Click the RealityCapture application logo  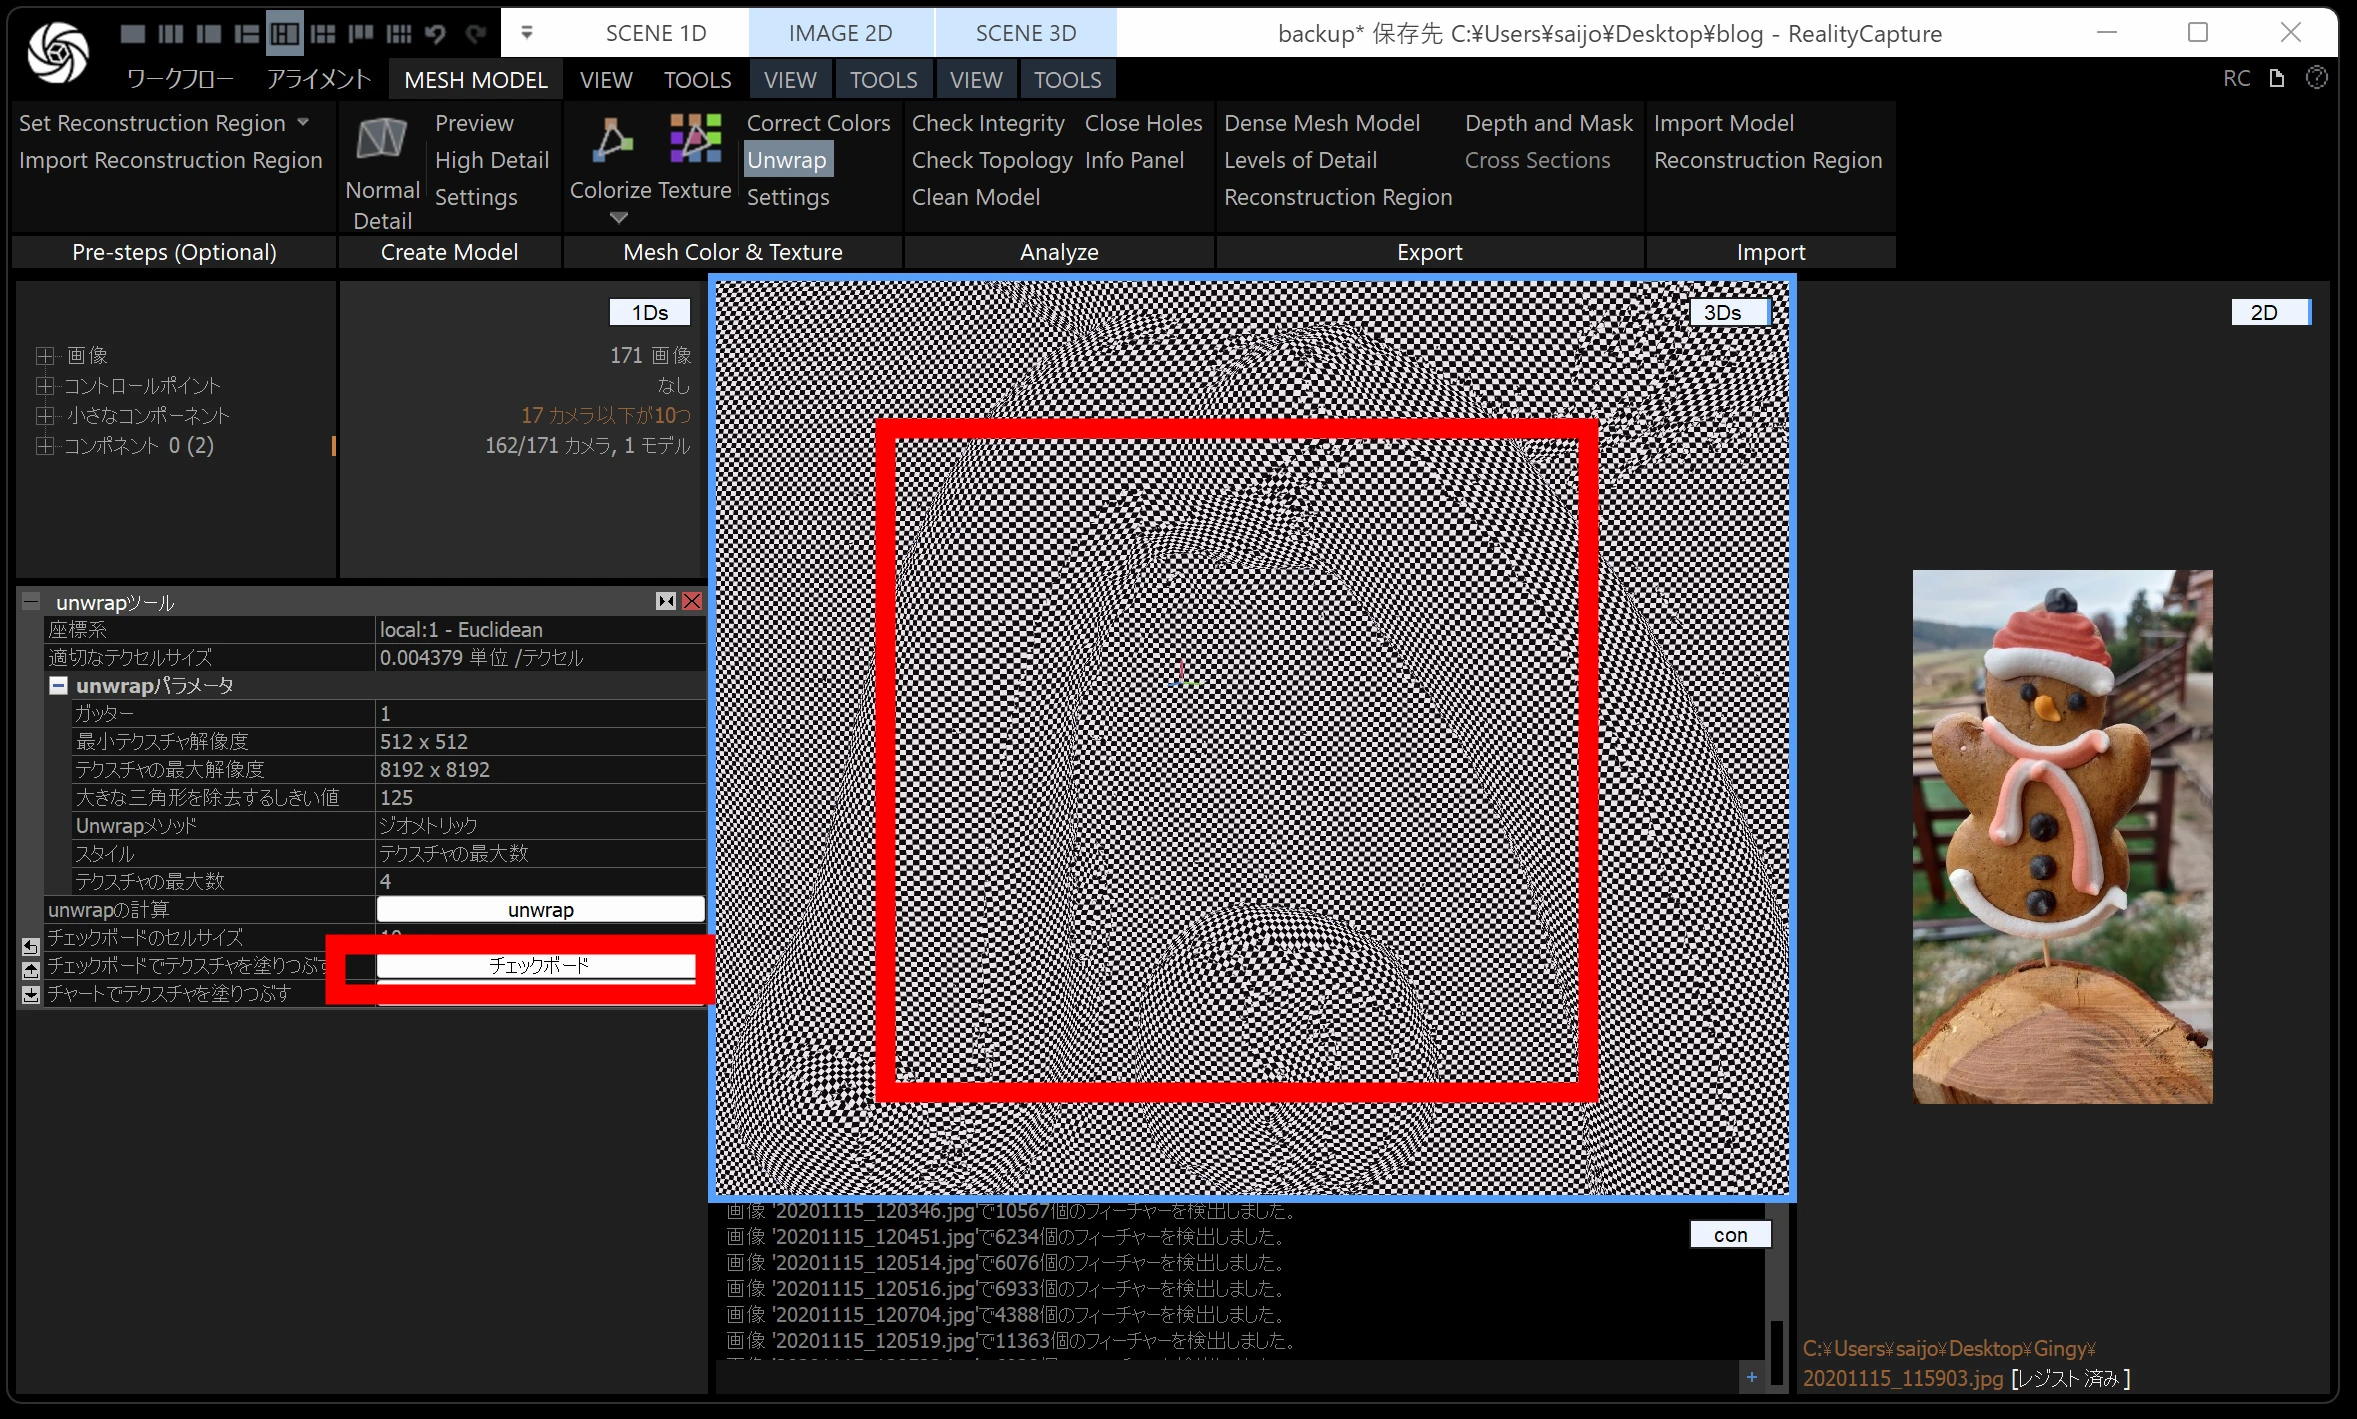(57, 51)
